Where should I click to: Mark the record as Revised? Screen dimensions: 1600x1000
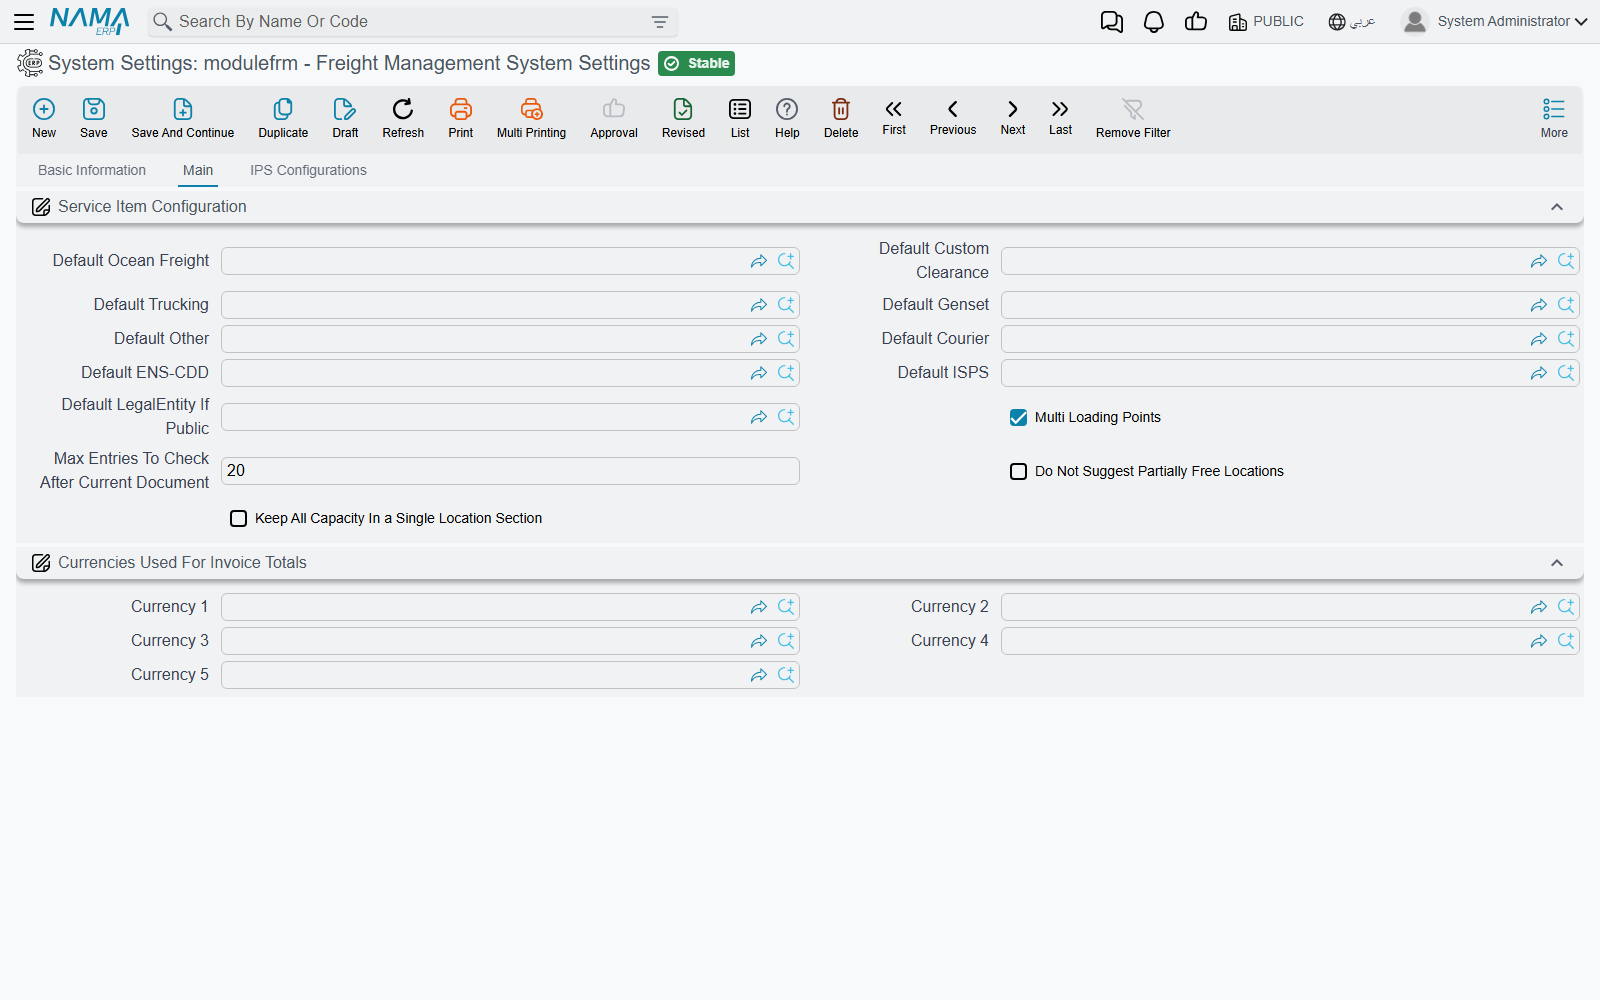pyautogui.click(x=683, y=118)
